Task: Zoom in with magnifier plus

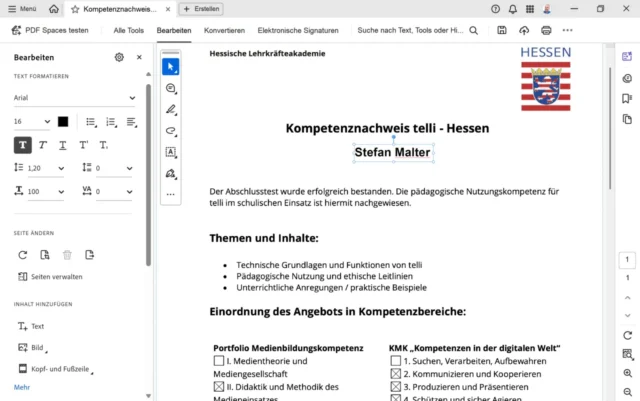Action: point(627,373)
